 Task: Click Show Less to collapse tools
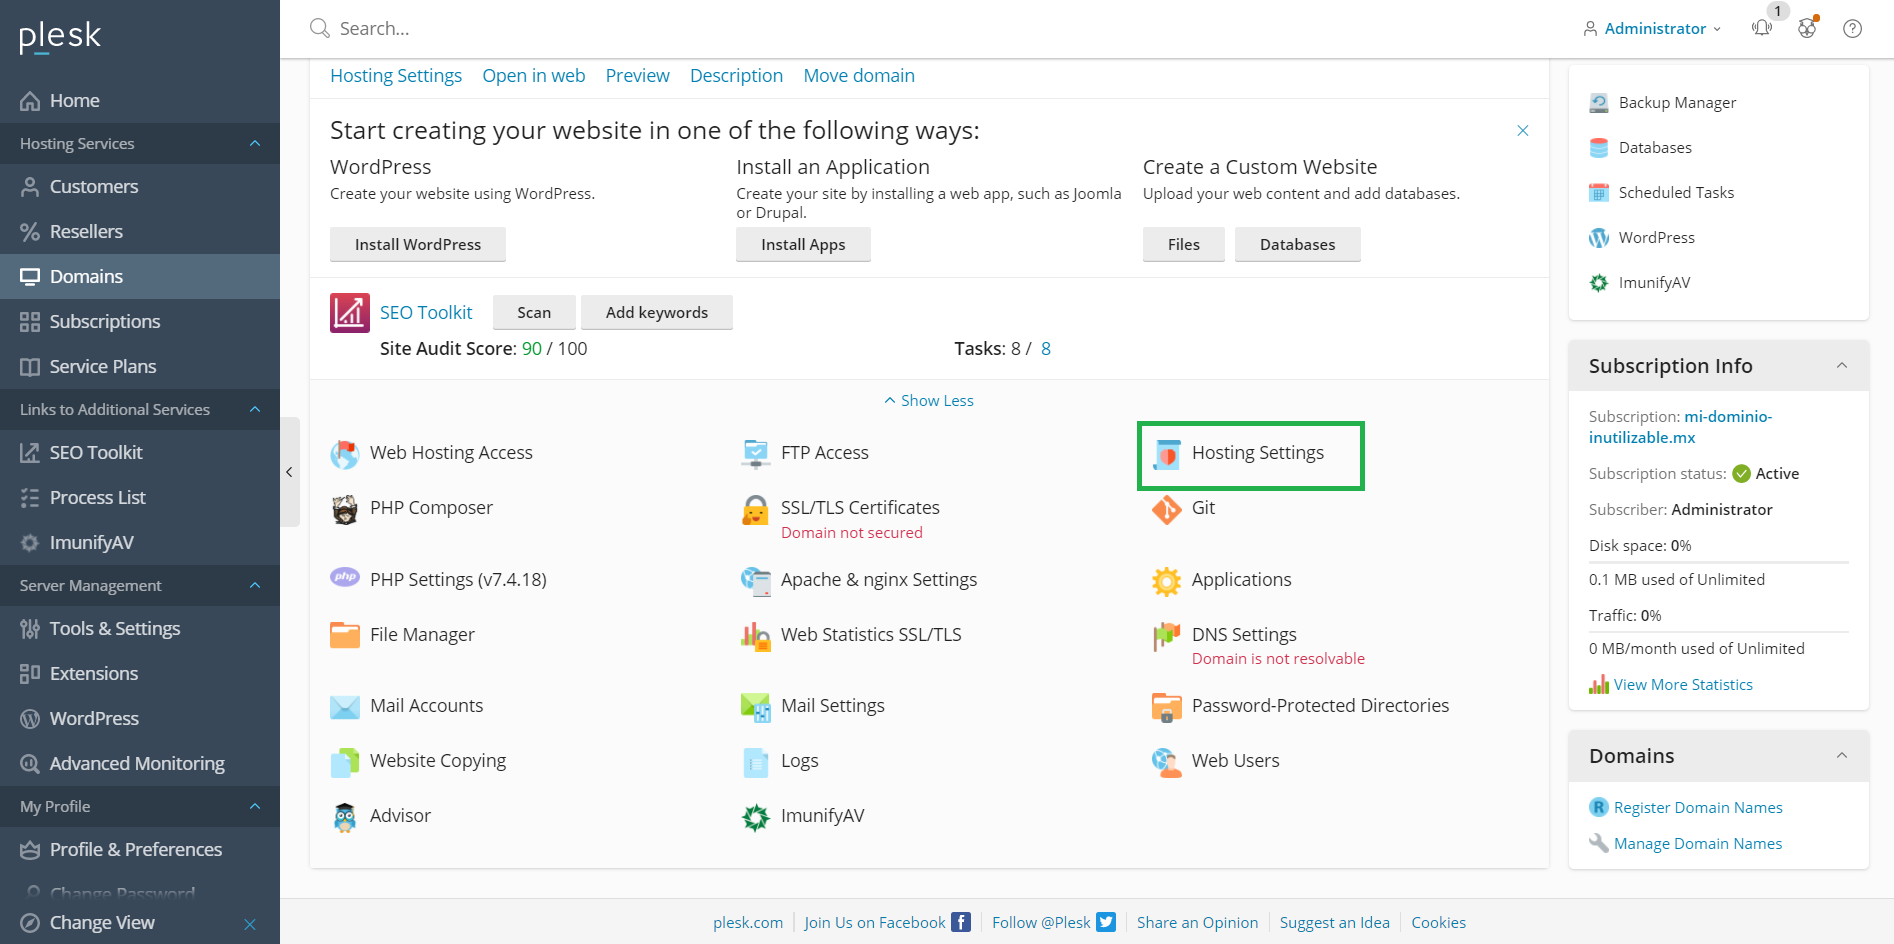coord(929,401)
